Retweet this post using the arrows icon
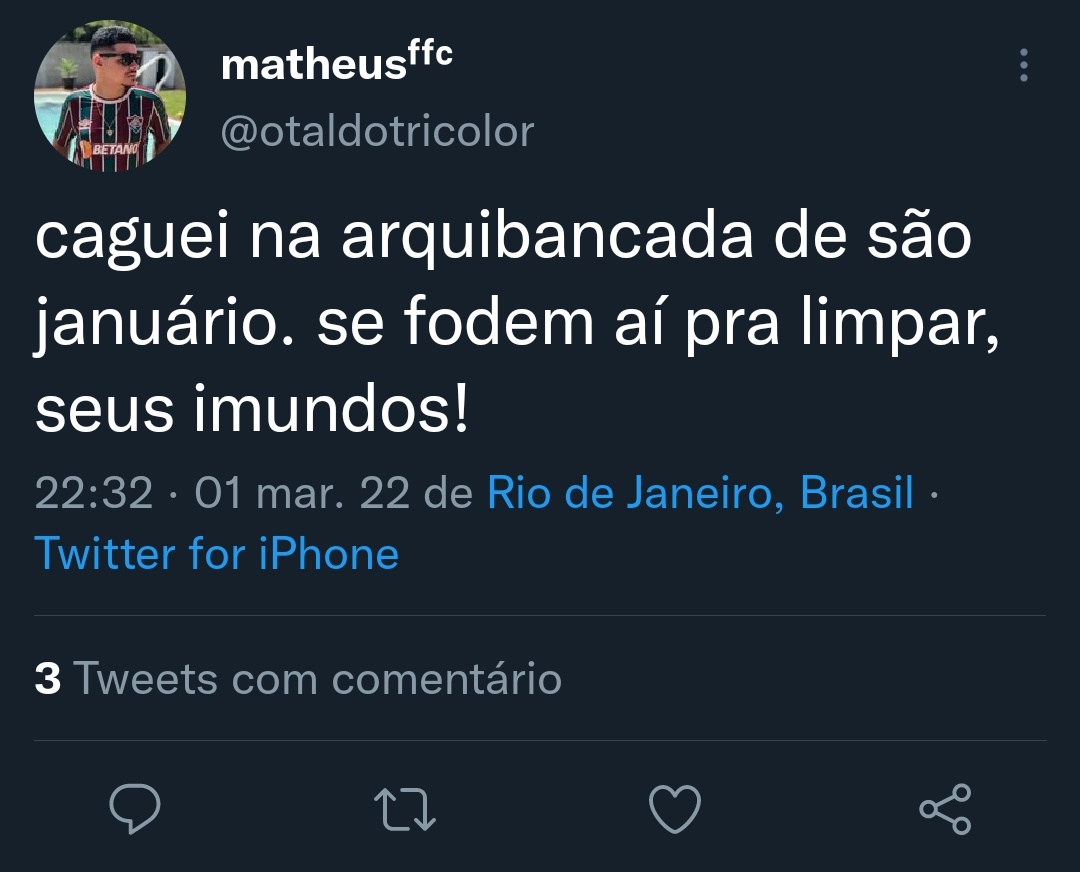Viewport: 1080px width, 872px height. point(404,808)
